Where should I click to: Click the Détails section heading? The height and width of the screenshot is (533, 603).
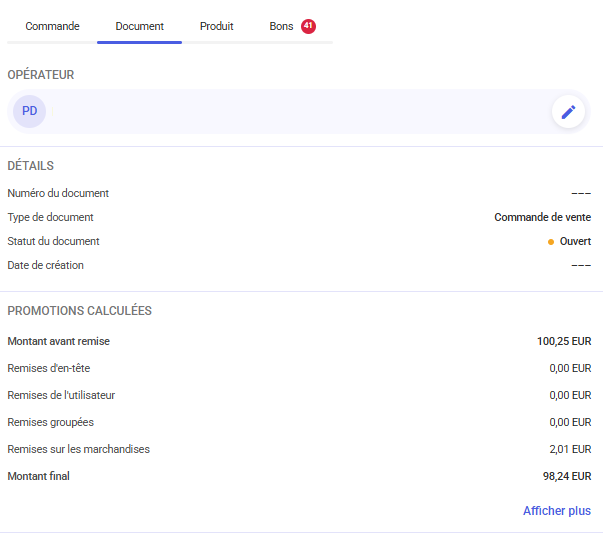coord(31,166)
